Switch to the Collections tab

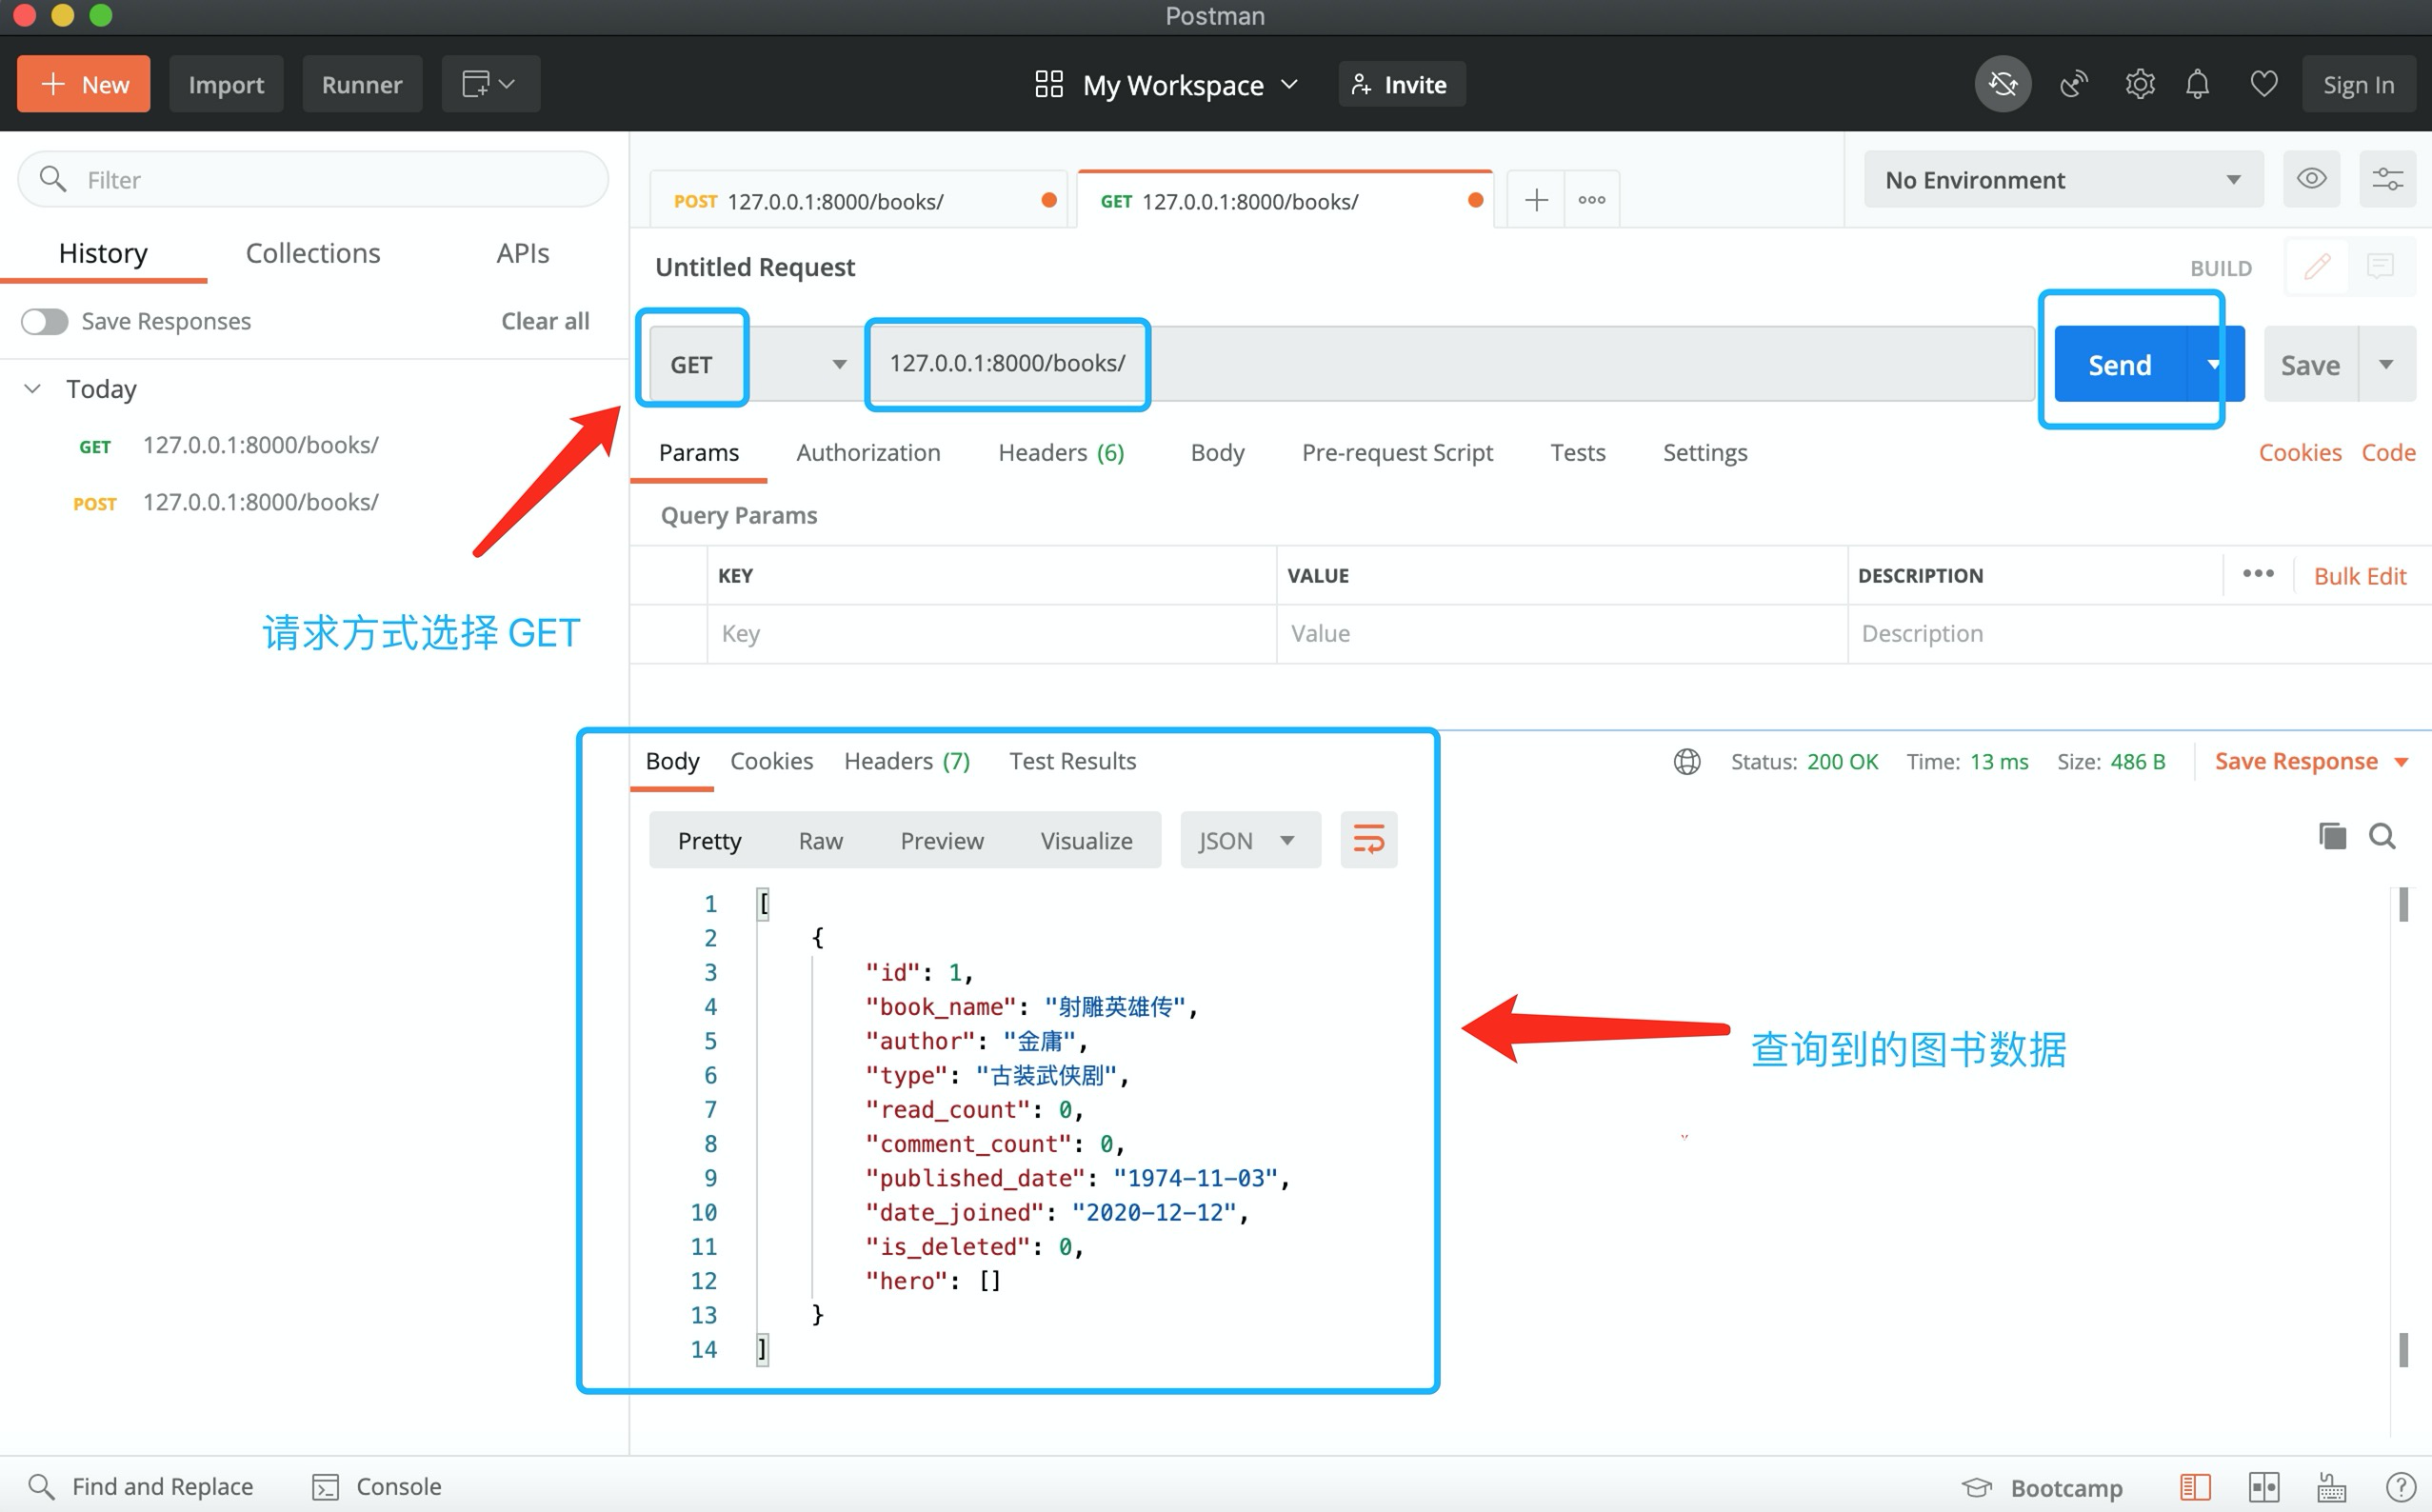point(313,254)
